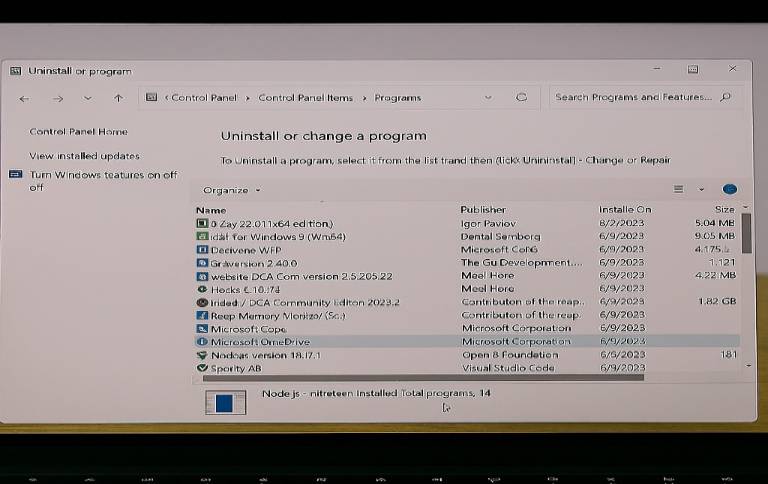Click the view options list icon
The height and width of the screenshot is (484, 768).
[678, 189]
